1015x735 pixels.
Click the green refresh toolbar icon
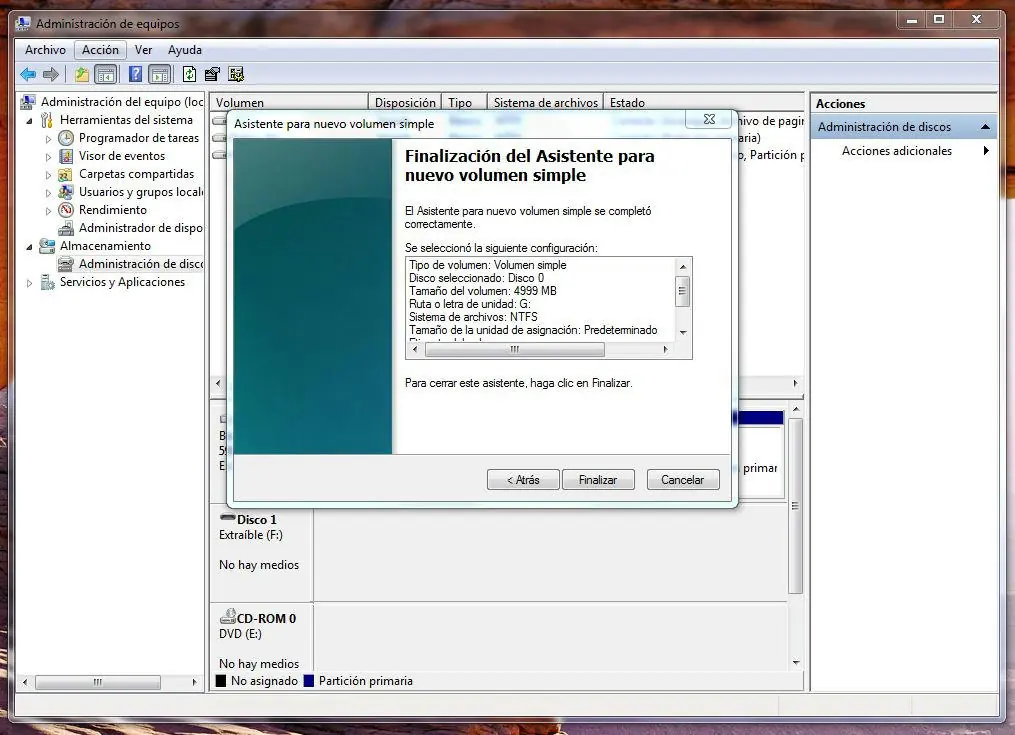189,74
